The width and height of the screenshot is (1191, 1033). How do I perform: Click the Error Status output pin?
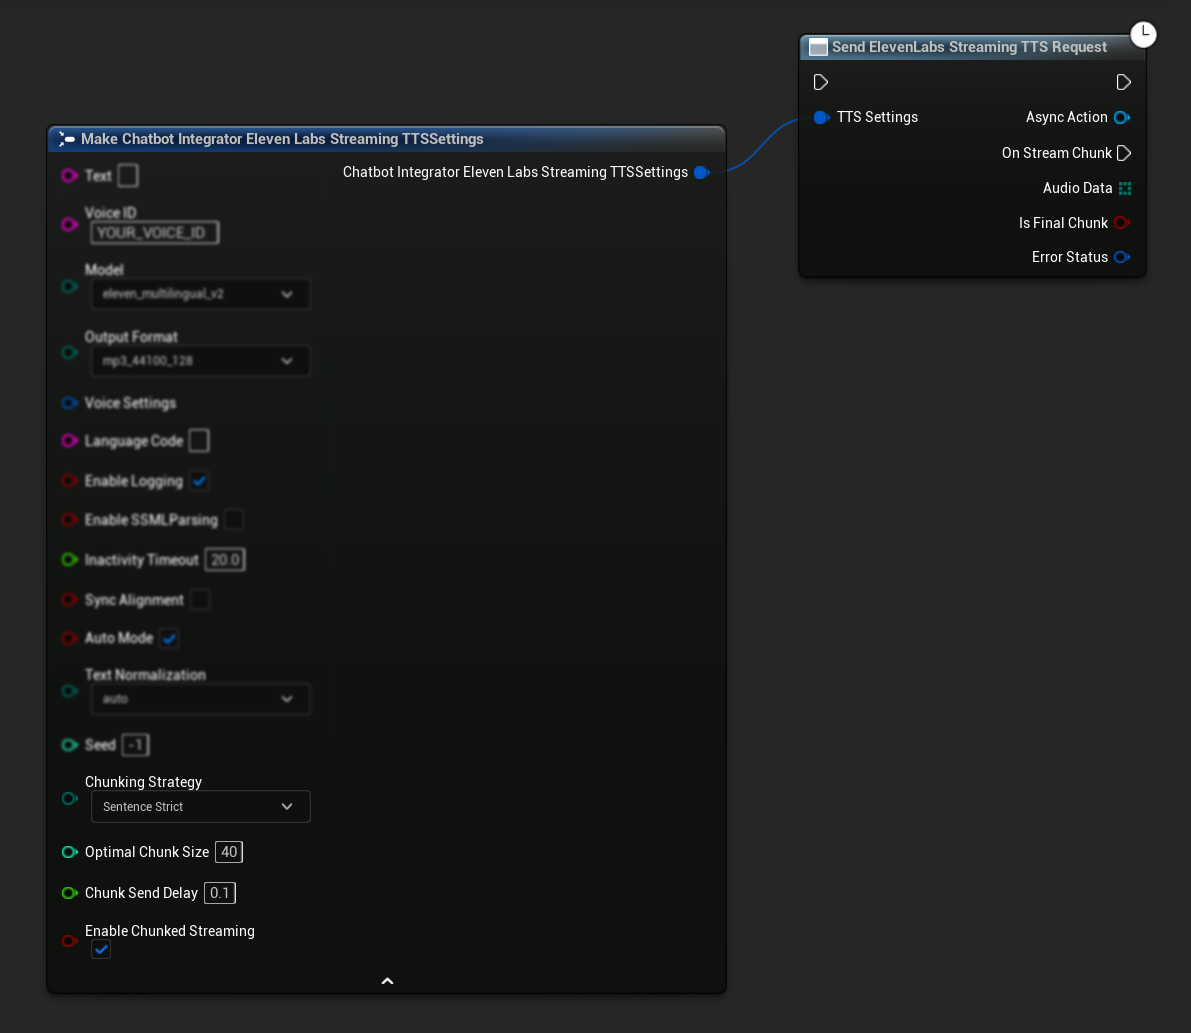tap(1124, 257)
